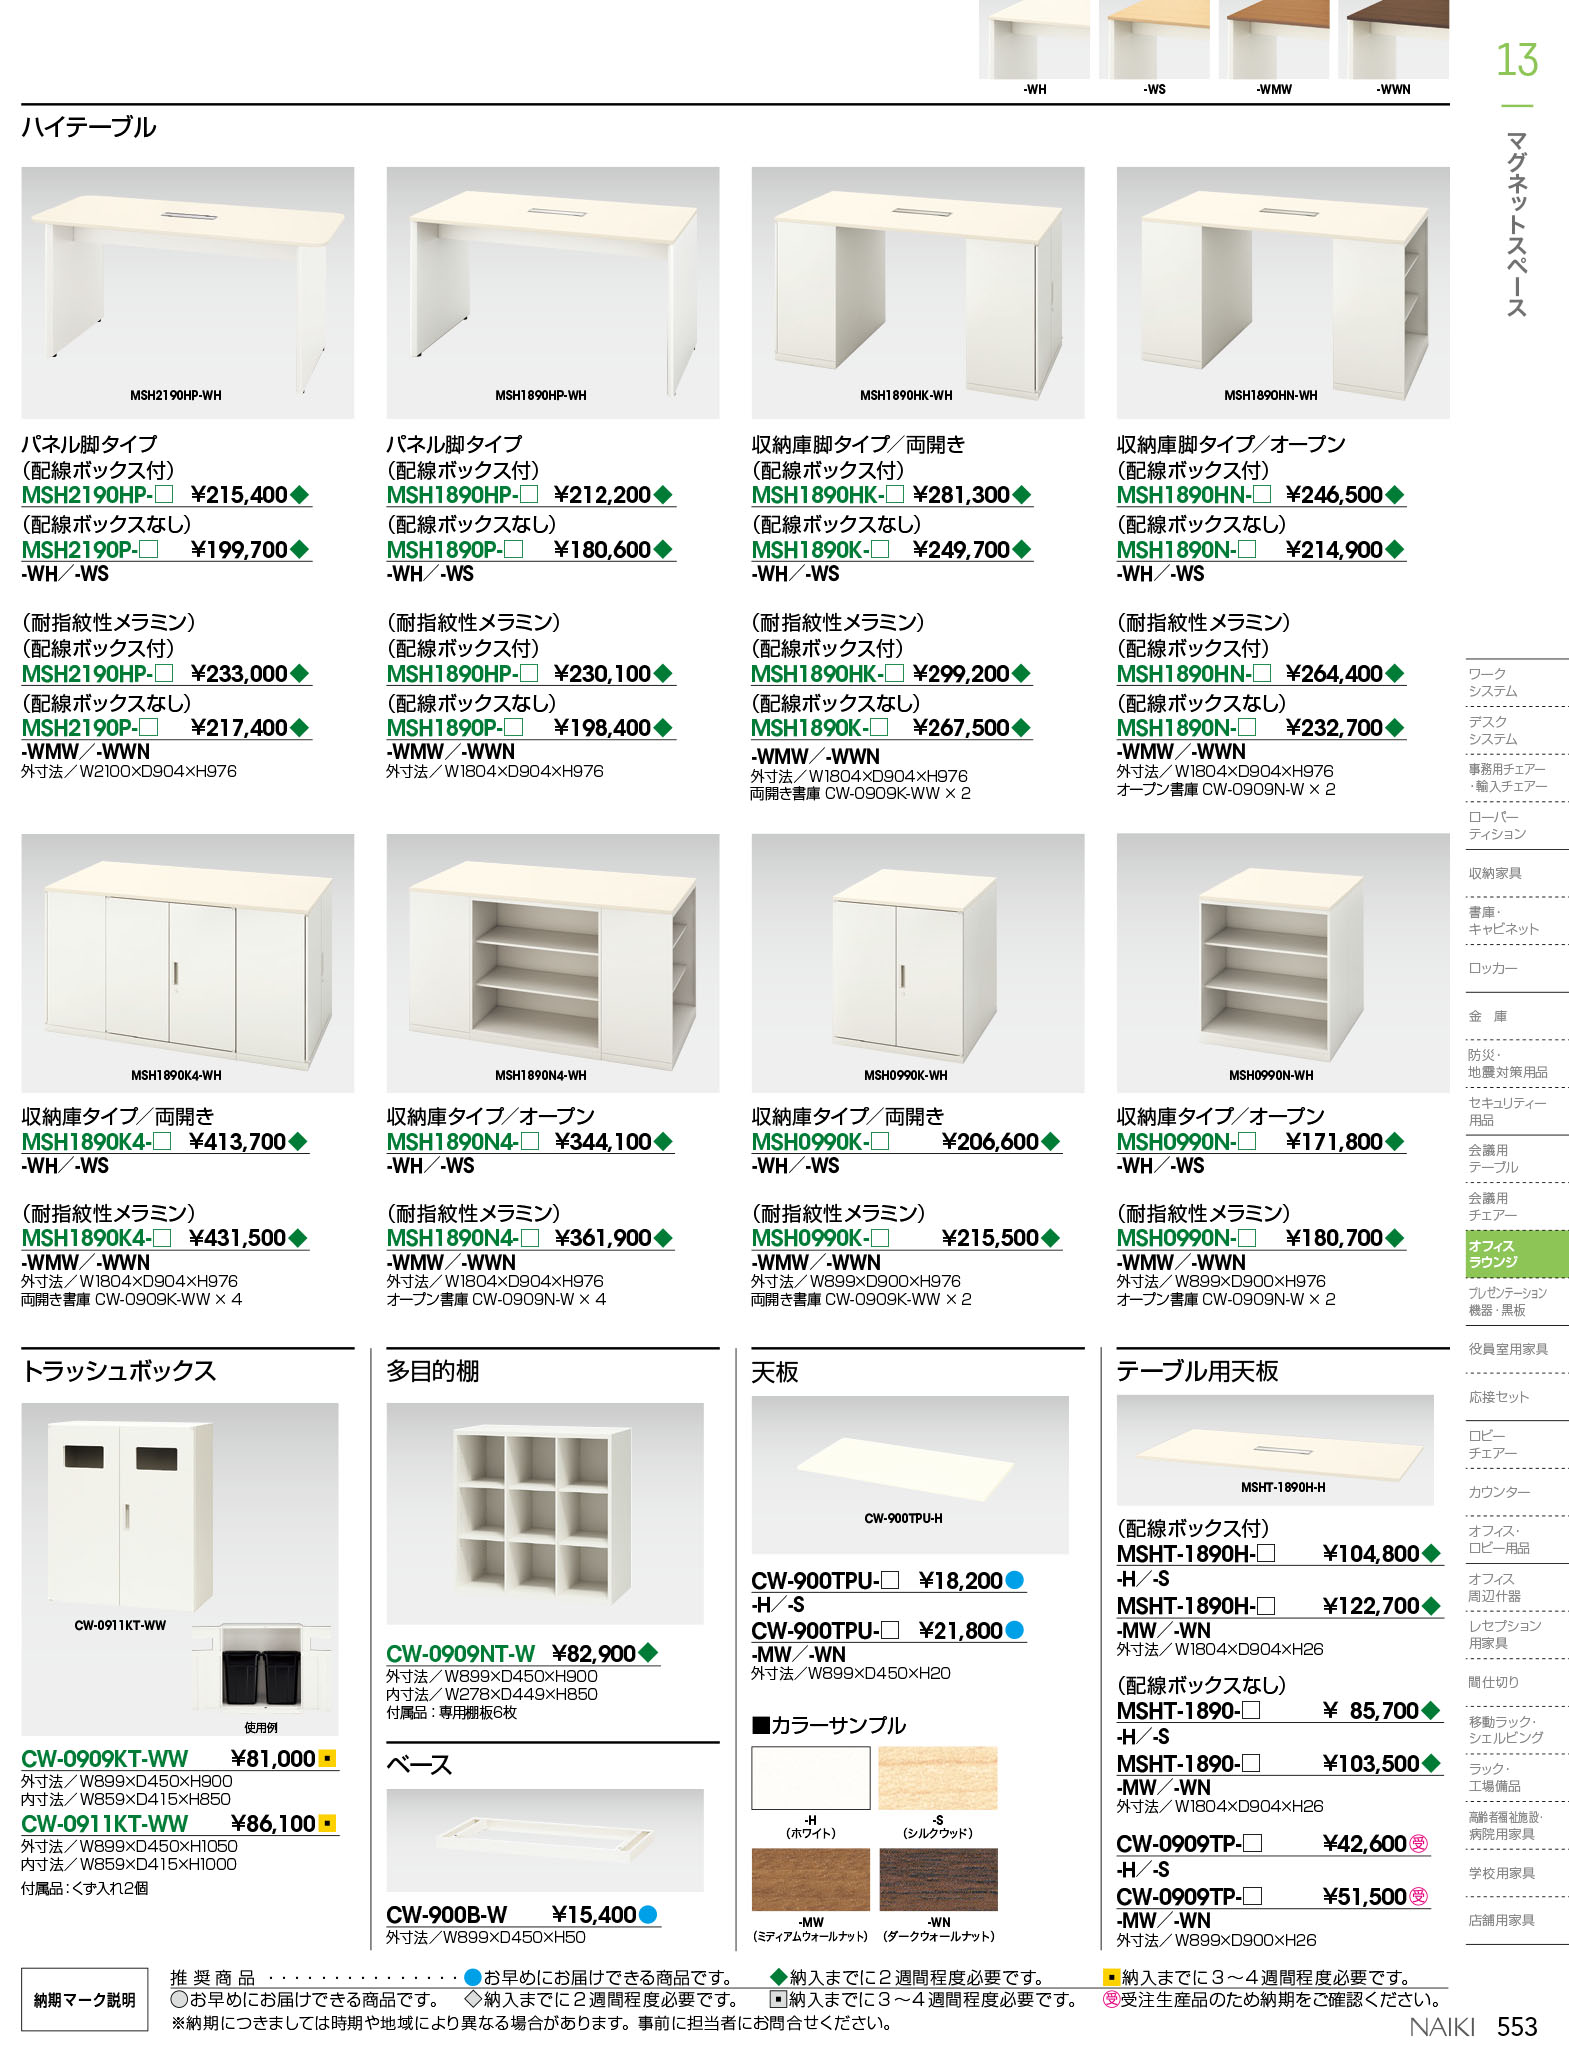Click the empty color box after MSH1890HK-

(x=895, y=495)
